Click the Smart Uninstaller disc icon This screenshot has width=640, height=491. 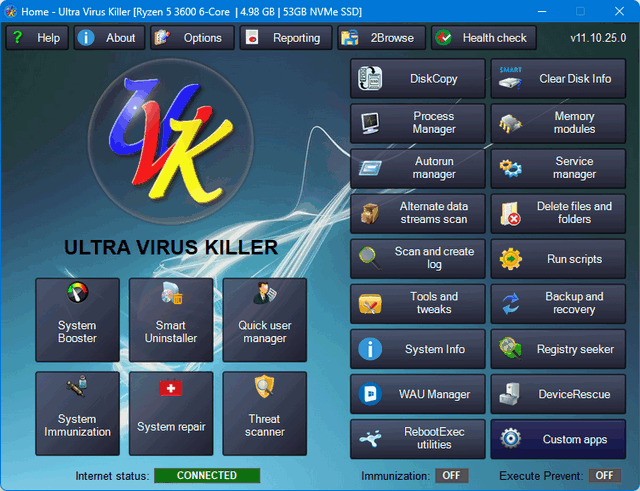tap(171, 293)
